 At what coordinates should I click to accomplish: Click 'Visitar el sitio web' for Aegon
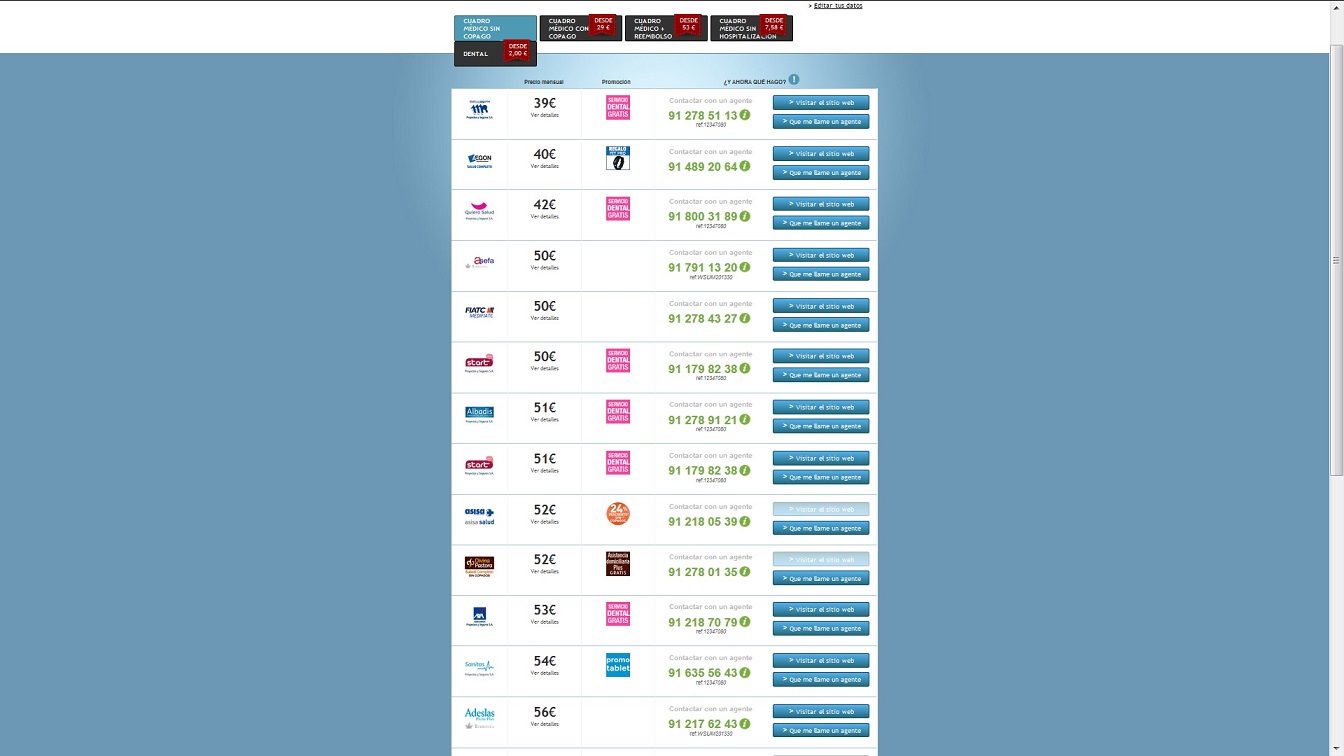point(821,153)
